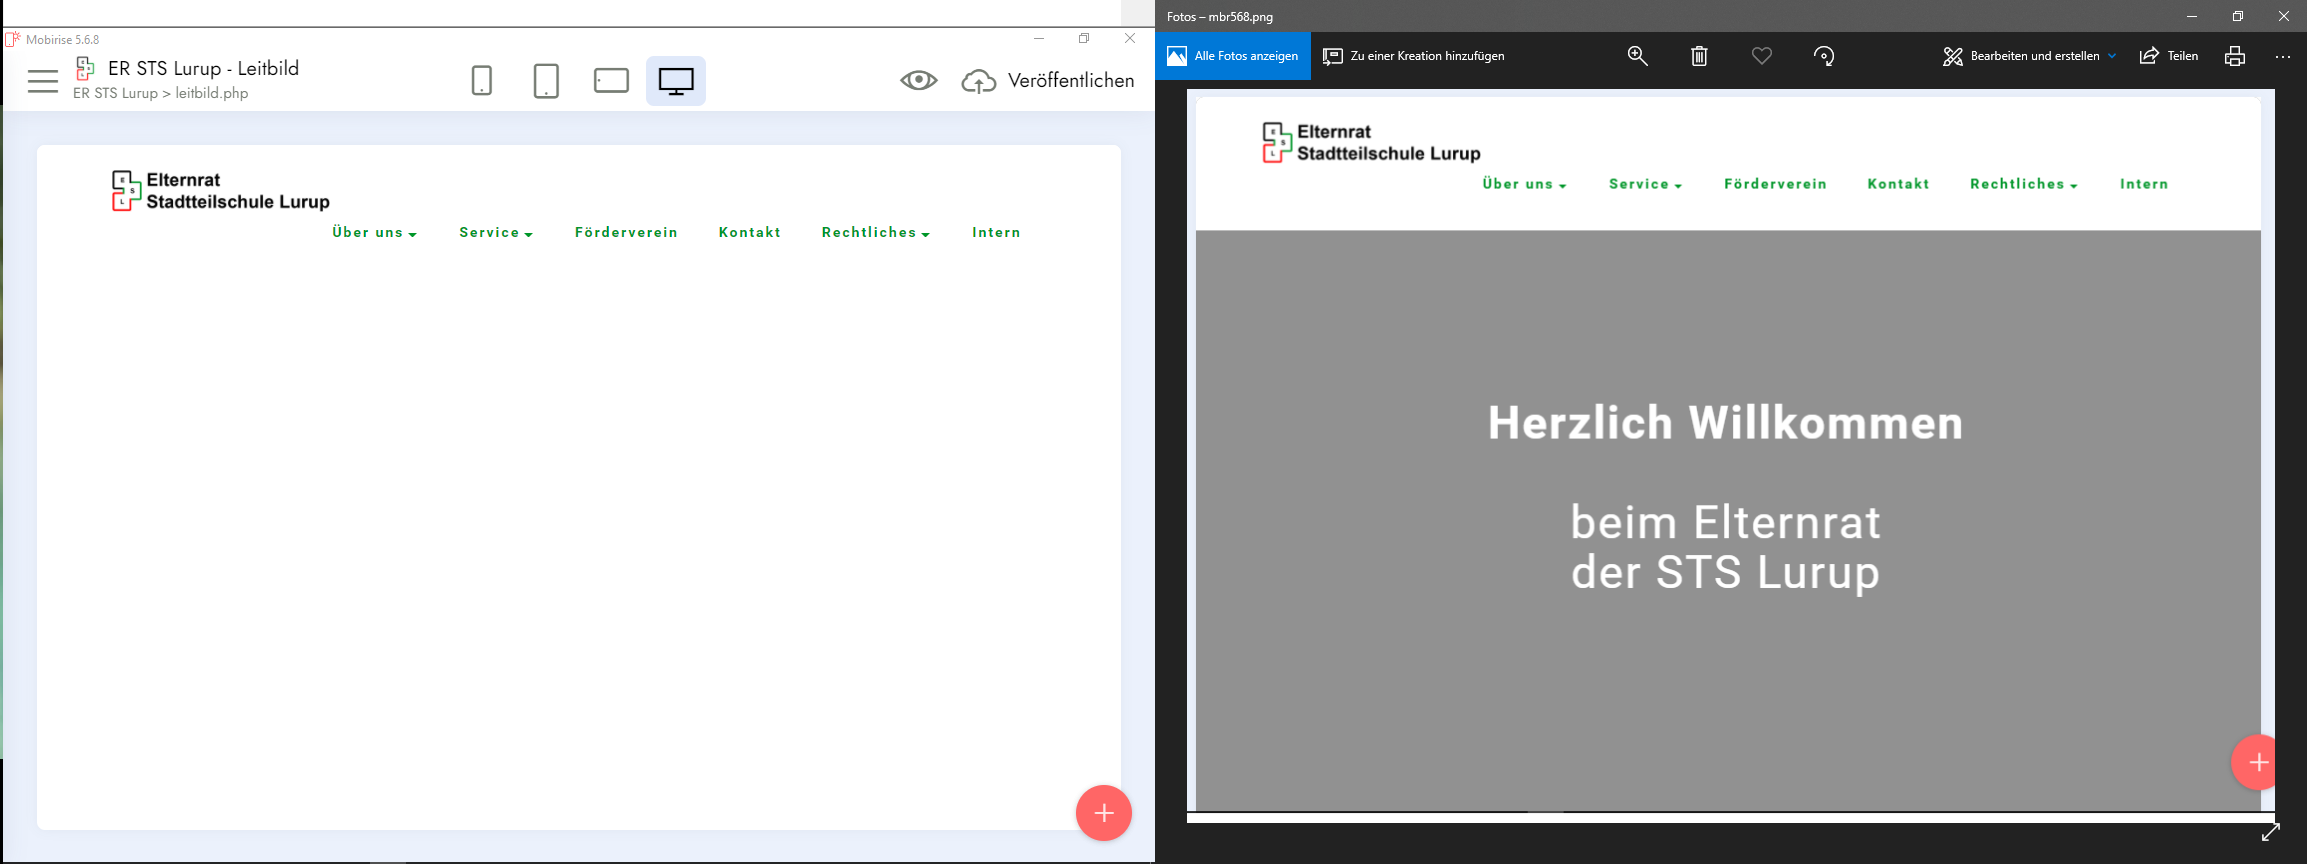The height and width of the screenshot is (864, 2308).
Task: Open the Kontakt menu item in Mobirise
Action: point(749,233)
